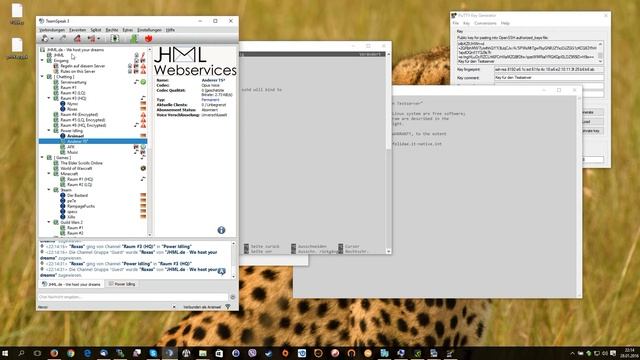Image resolution: width=640 pixels, height=360 pixels.
Task: Open the Verbindungen menu
Action: [x=52, y=30]
